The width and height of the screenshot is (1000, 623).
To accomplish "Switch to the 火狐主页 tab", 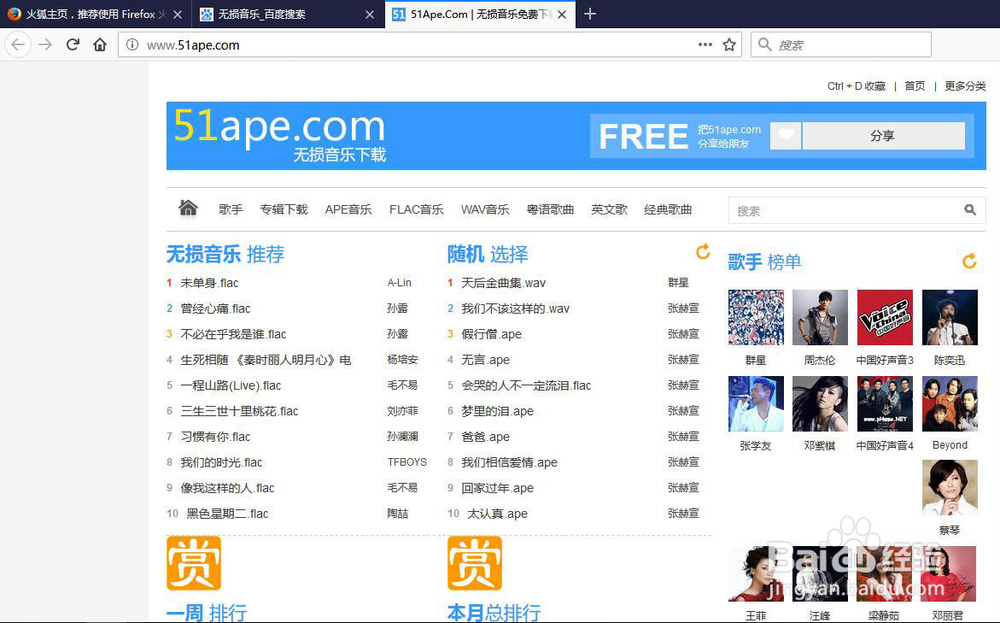I will pos(96,14).
